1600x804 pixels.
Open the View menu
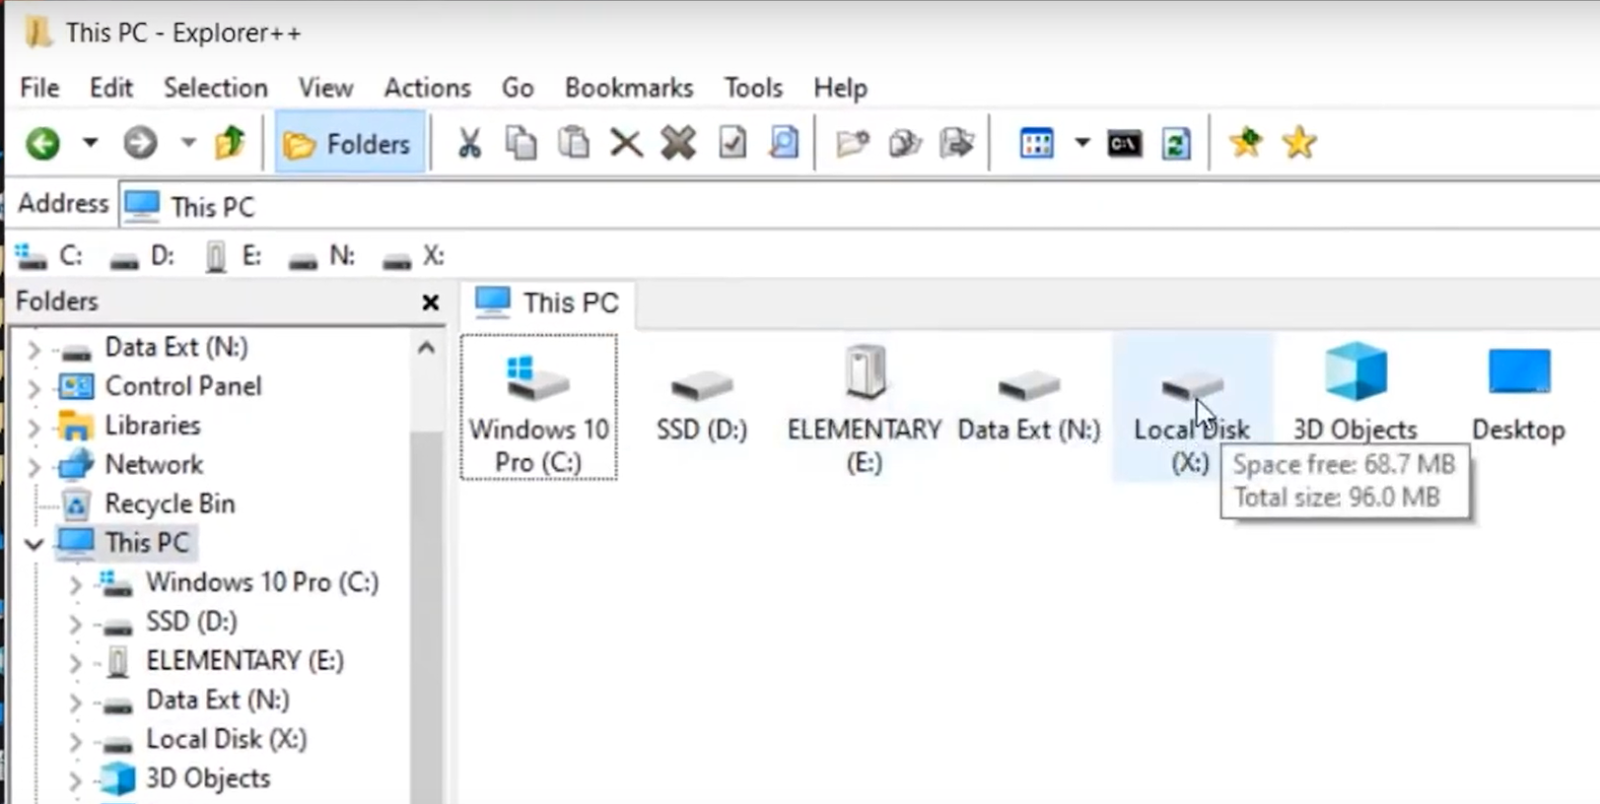coord(326,88)
